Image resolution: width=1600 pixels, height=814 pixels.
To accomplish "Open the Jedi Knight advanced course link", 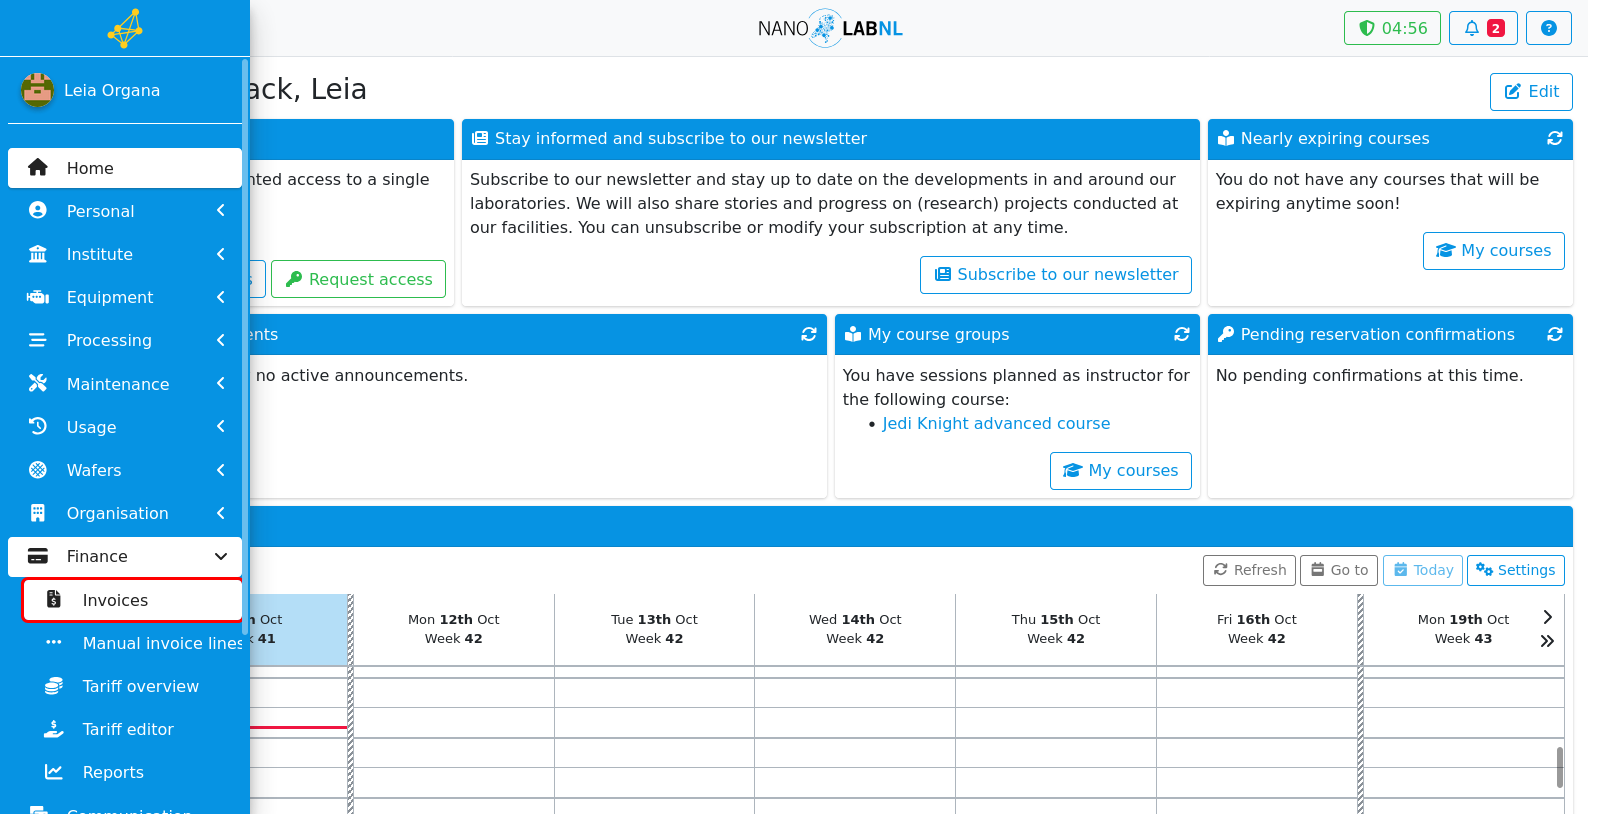I will (996, 424).
